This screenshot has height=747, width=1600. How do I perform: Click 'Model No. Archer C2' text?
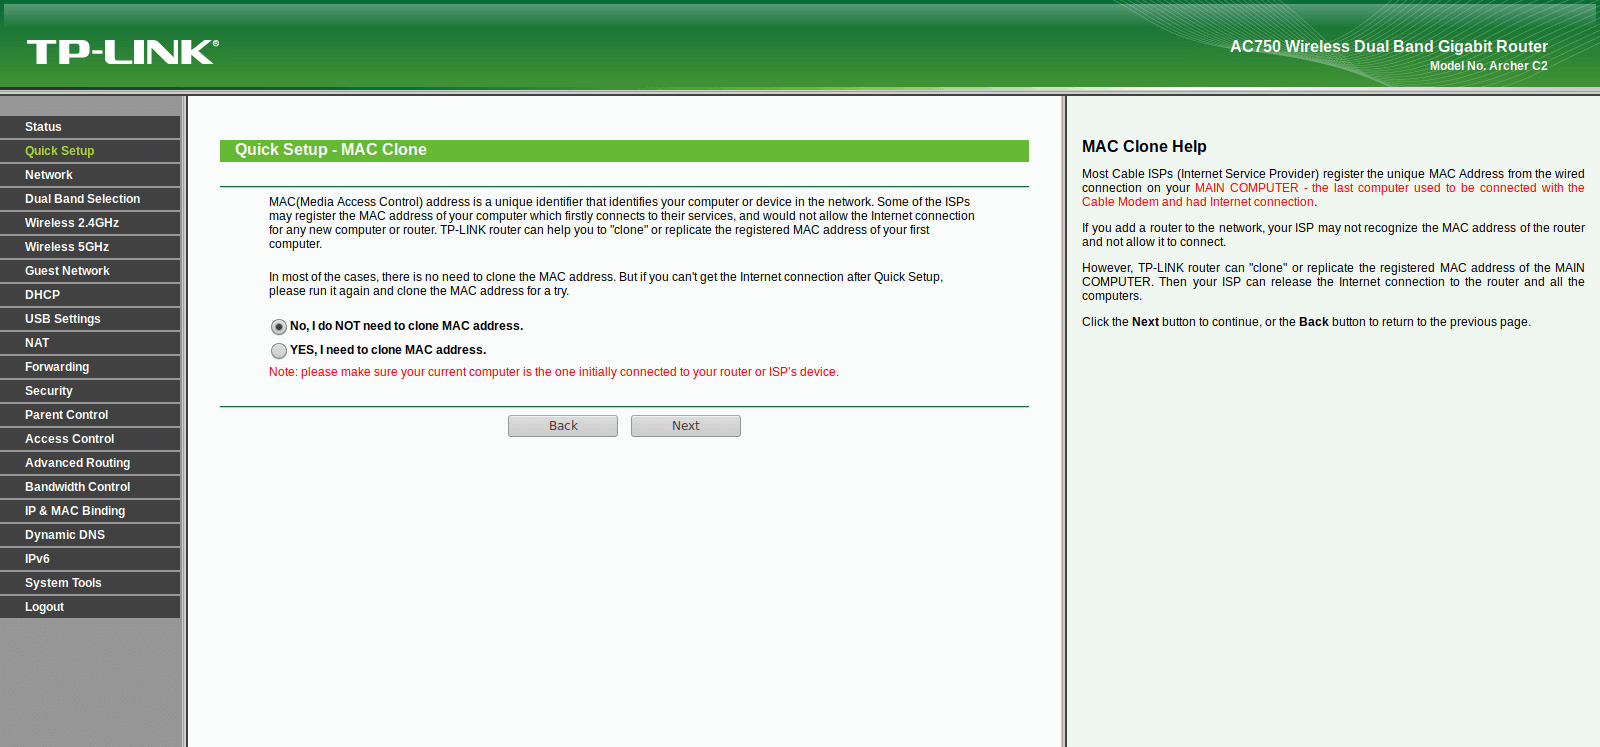point(1489,66)
